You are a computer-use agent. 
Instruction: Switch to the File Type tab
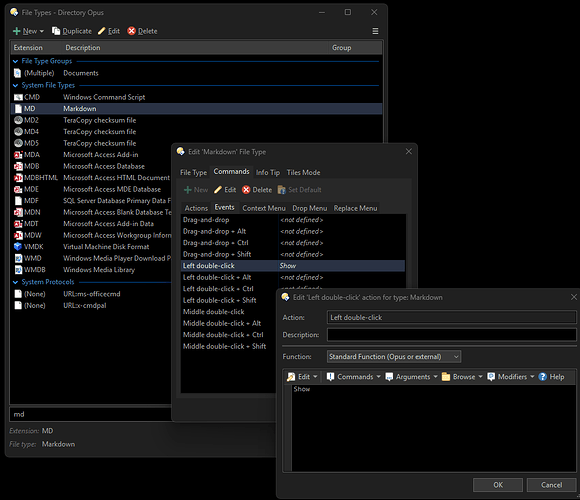[x=193, y=172]
